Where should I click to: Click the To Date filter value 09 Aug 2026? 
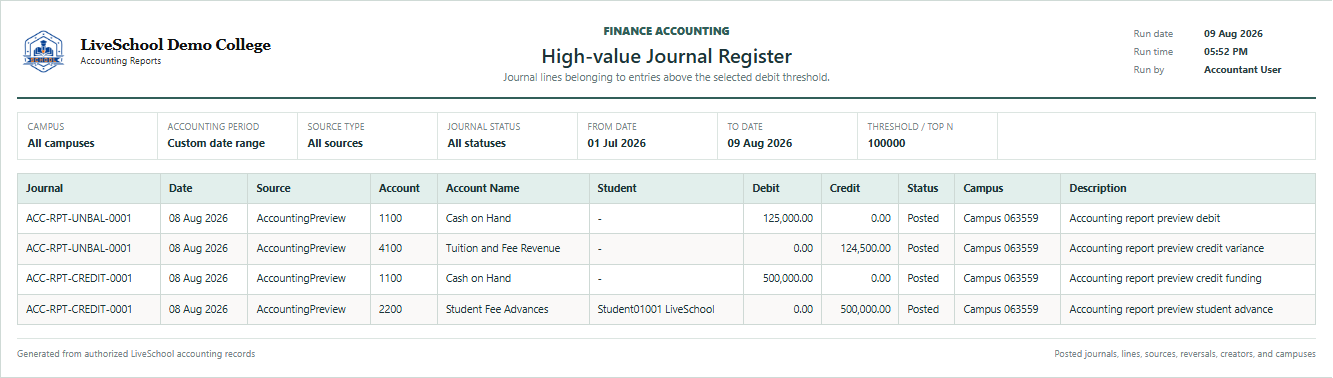[x=760, y=143]
